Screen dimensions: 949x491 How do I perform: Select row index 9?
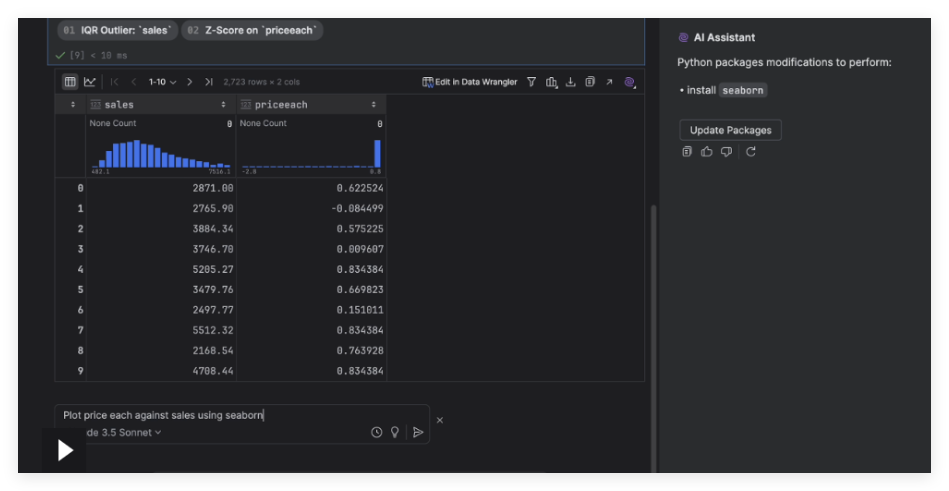(x=80, y=371)
